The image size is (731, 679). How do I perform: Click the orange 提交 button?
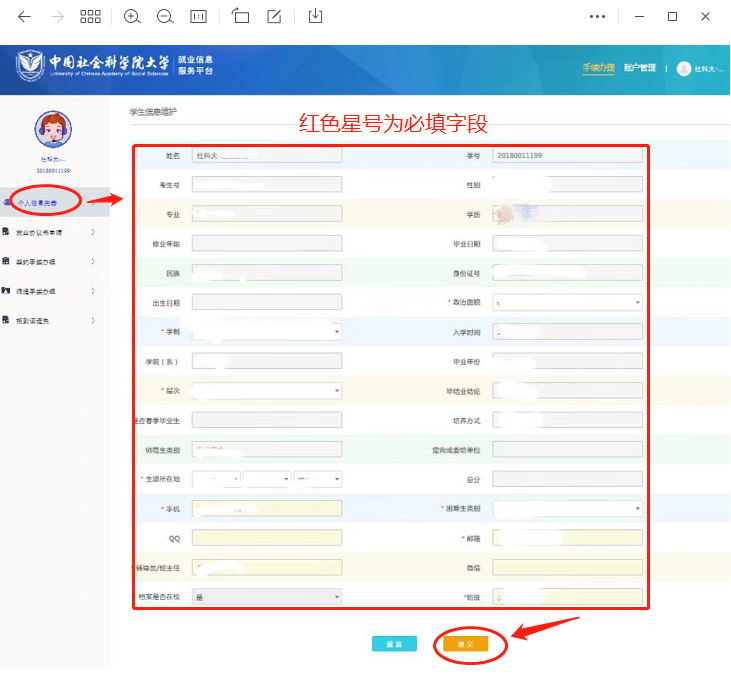click(465, 644)
